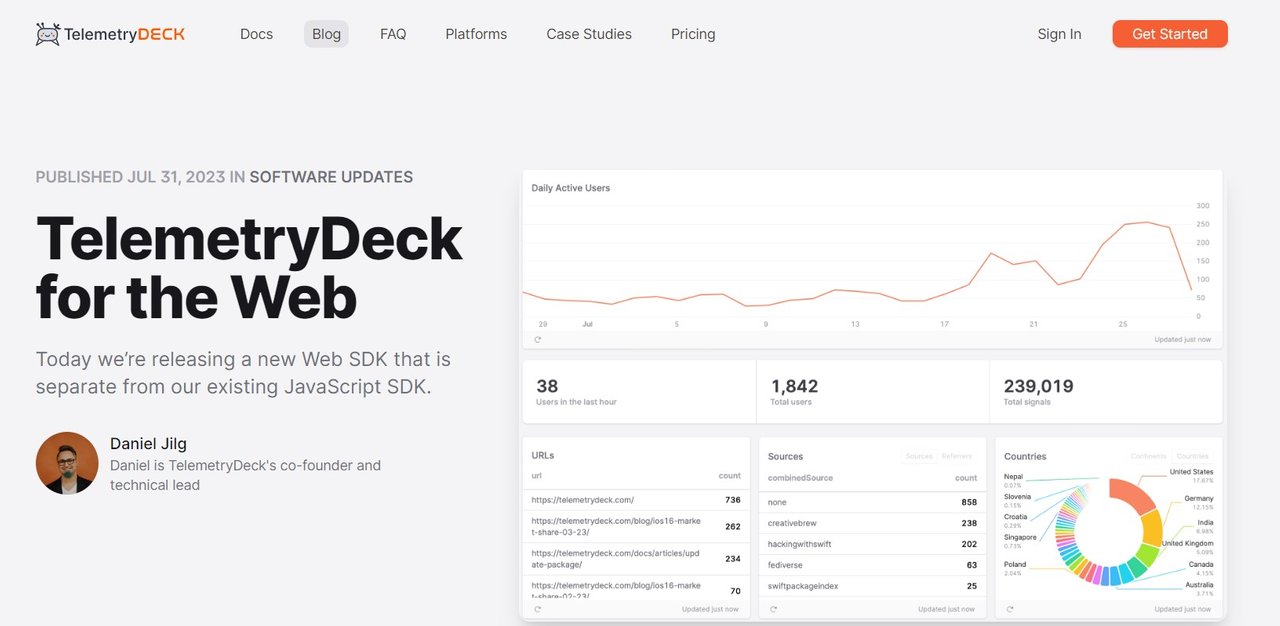The image size is (1280, 626).
Task: Switch Countries panel to Continents
Action: 1149,456
